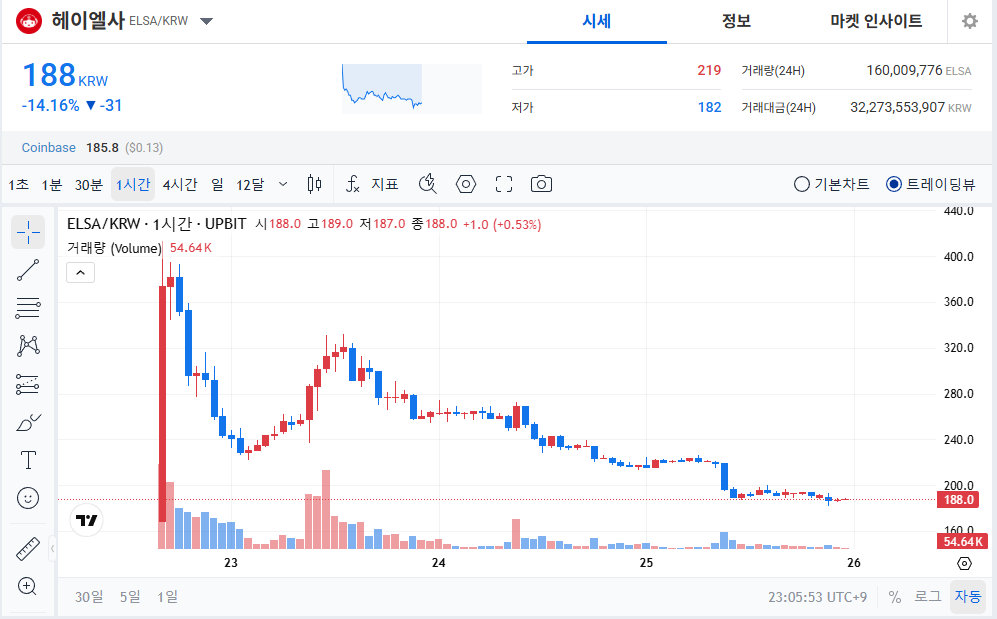Open the 마켓 인사이트 tab
Viewport: 997px width, 619px height.
[876, 22]
